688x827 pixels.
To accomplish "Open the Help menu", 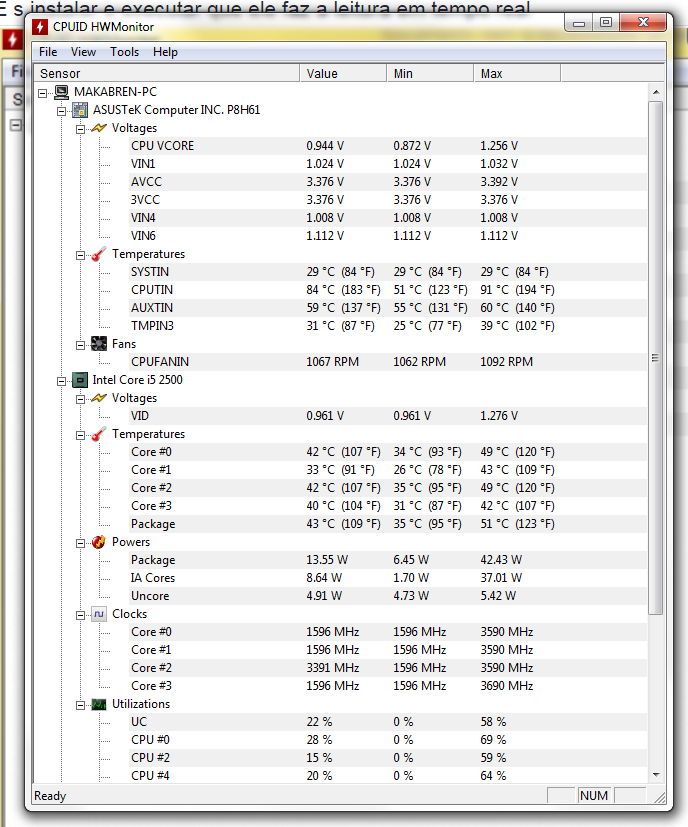I will pyautogui.click(x=165, y=52).
